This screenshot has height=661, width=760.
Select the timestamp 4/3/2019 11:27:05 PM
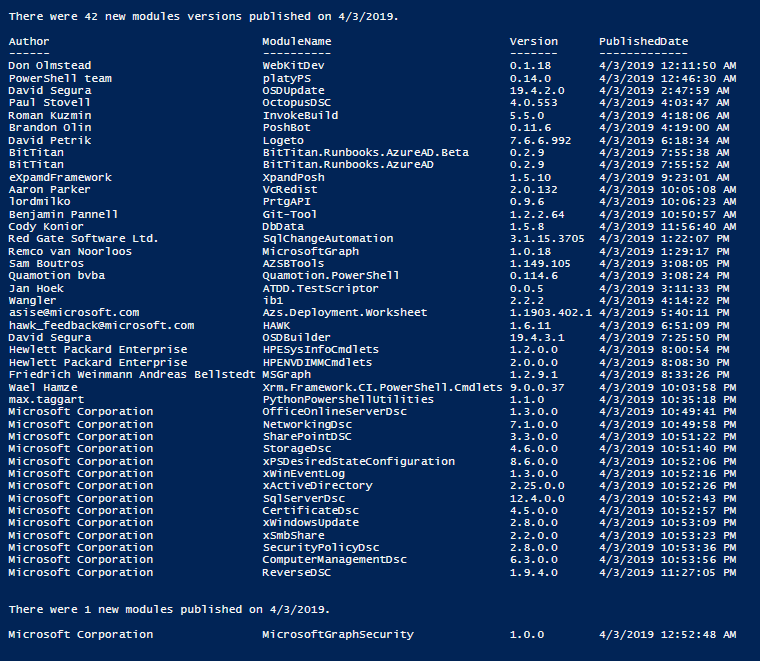pyautogui.click(x=667, y=572)
